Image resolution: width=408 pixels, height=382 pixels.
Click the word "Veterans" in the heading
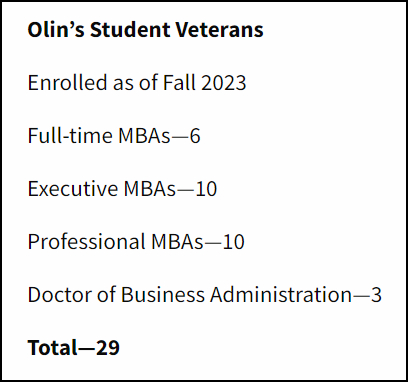coord(219,29)
